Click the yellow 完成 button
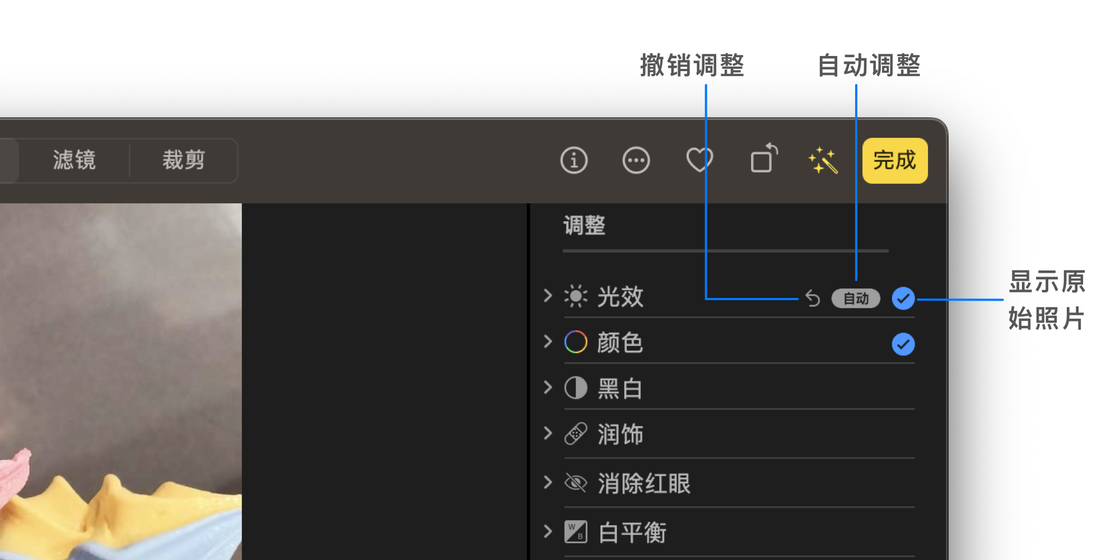This screenshot has height=560, width=1120. pos(895,160)
